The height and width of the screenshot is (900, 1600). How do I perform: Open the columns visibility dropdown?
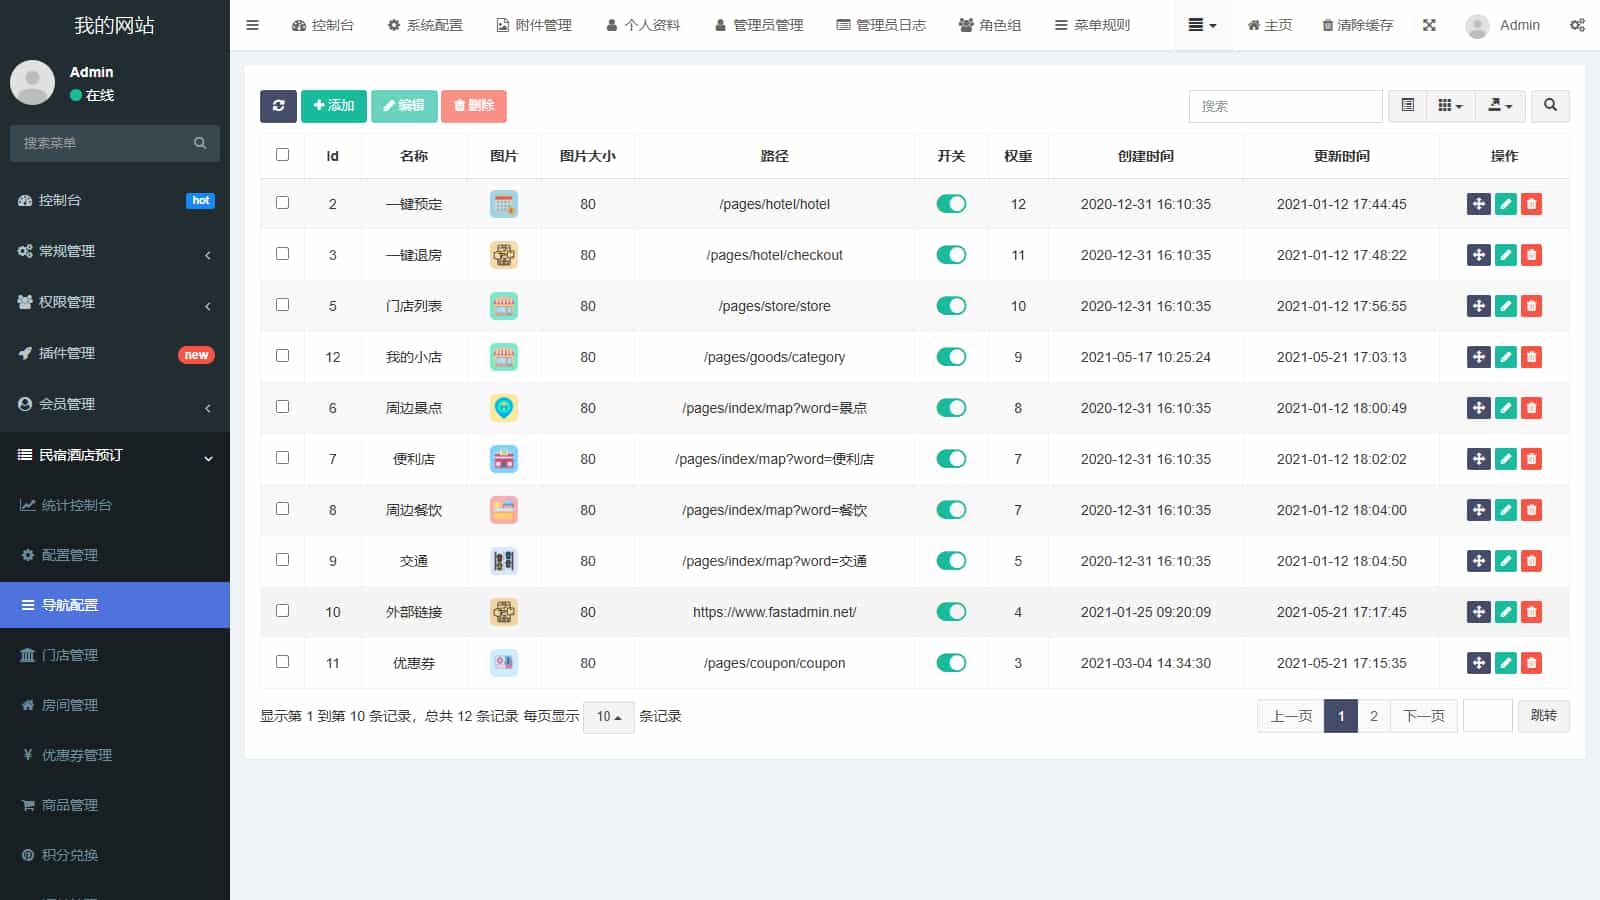pos(1450,106)
